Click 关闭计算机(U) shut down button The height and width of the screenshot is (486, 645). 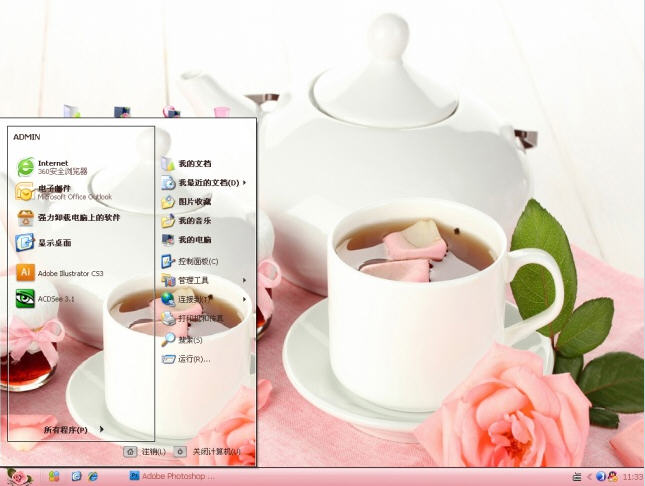[x=207, y=452]
